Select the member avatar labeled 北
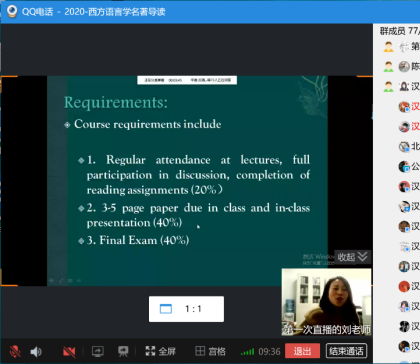Image resolution: width=420 pixels, height=364 pixels. click(404, 147)
